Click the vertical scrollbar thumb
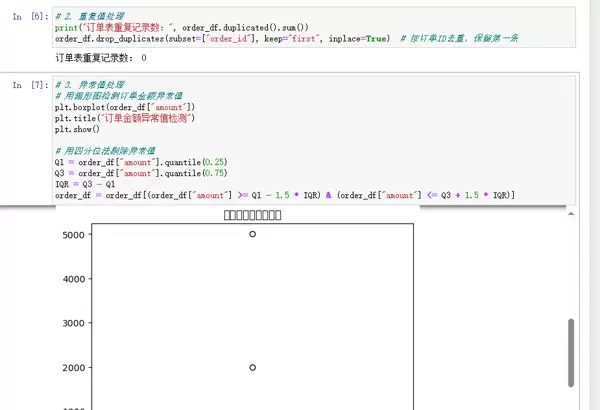The height and width of the screenshot is (410, 600). coord(571,352)
